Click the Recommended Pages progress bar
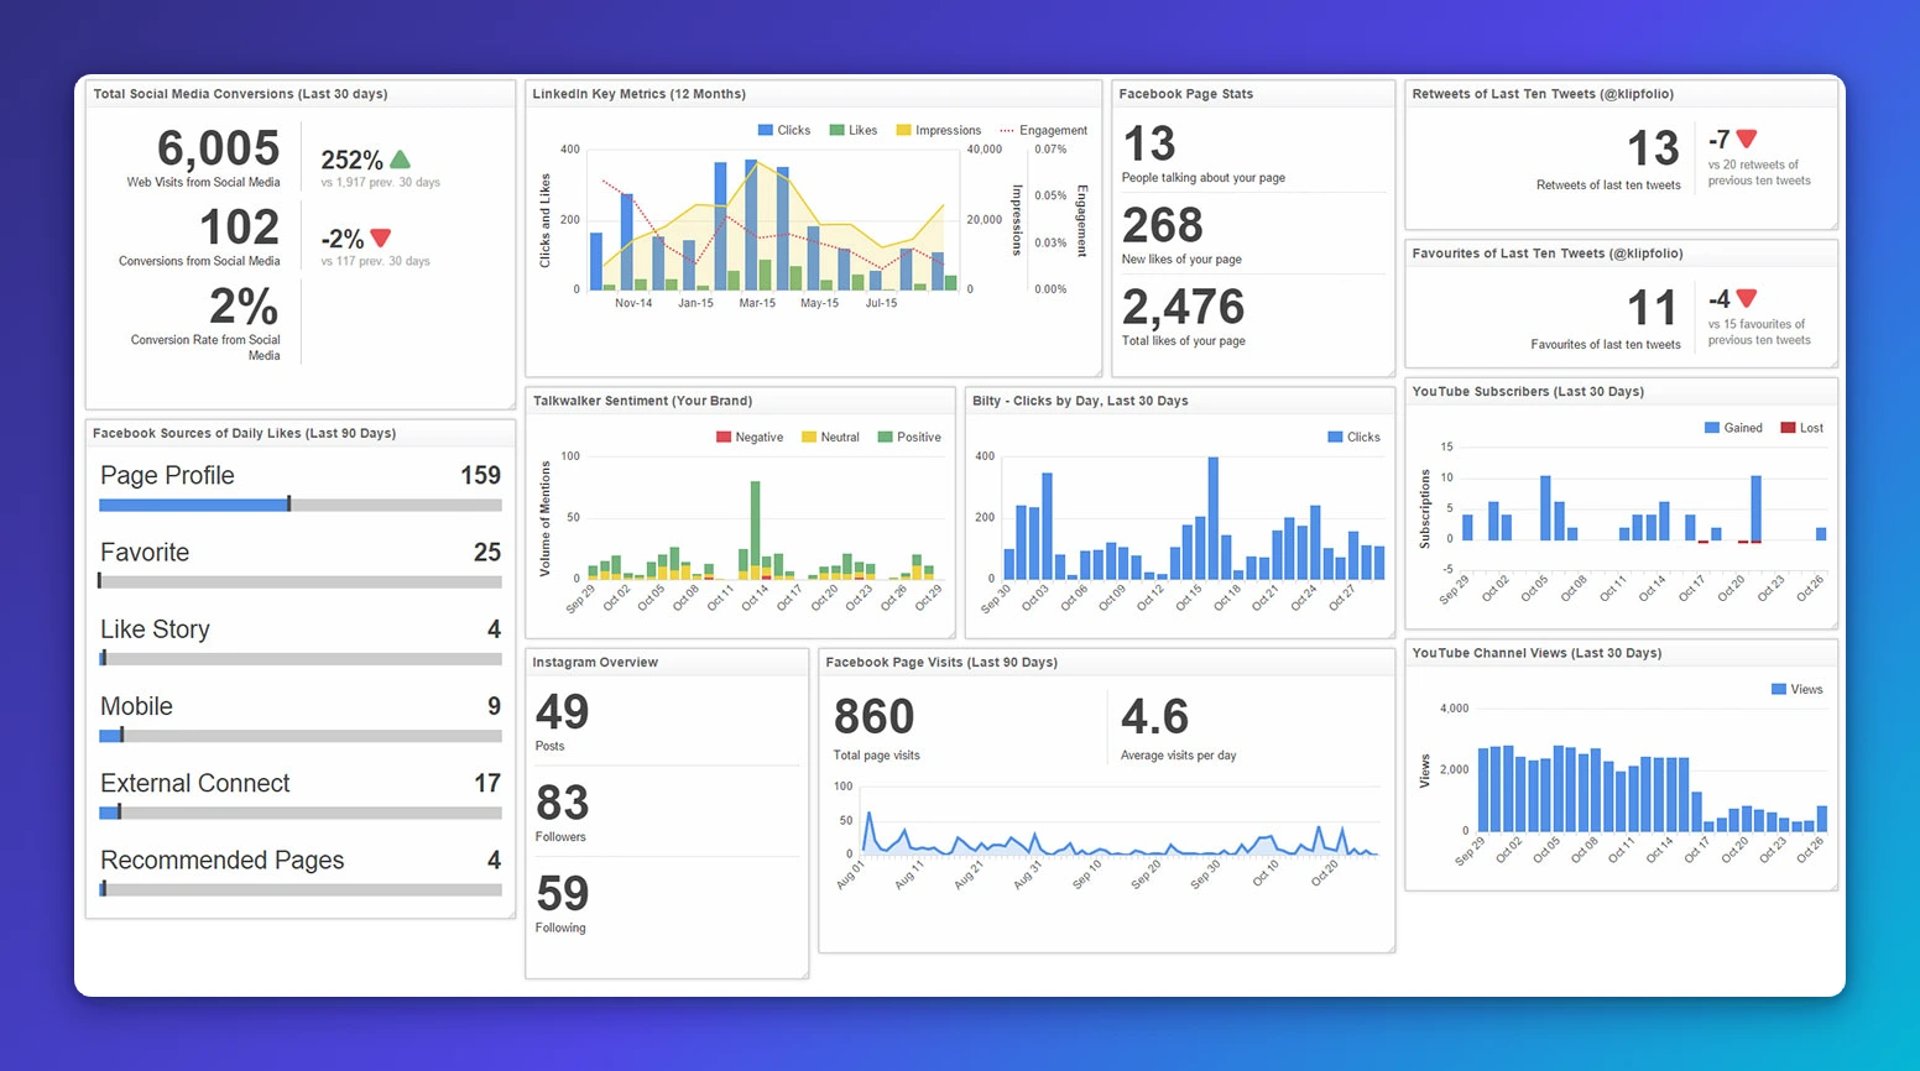This screenshot has width=1920, height=1071. pos(300,889)
